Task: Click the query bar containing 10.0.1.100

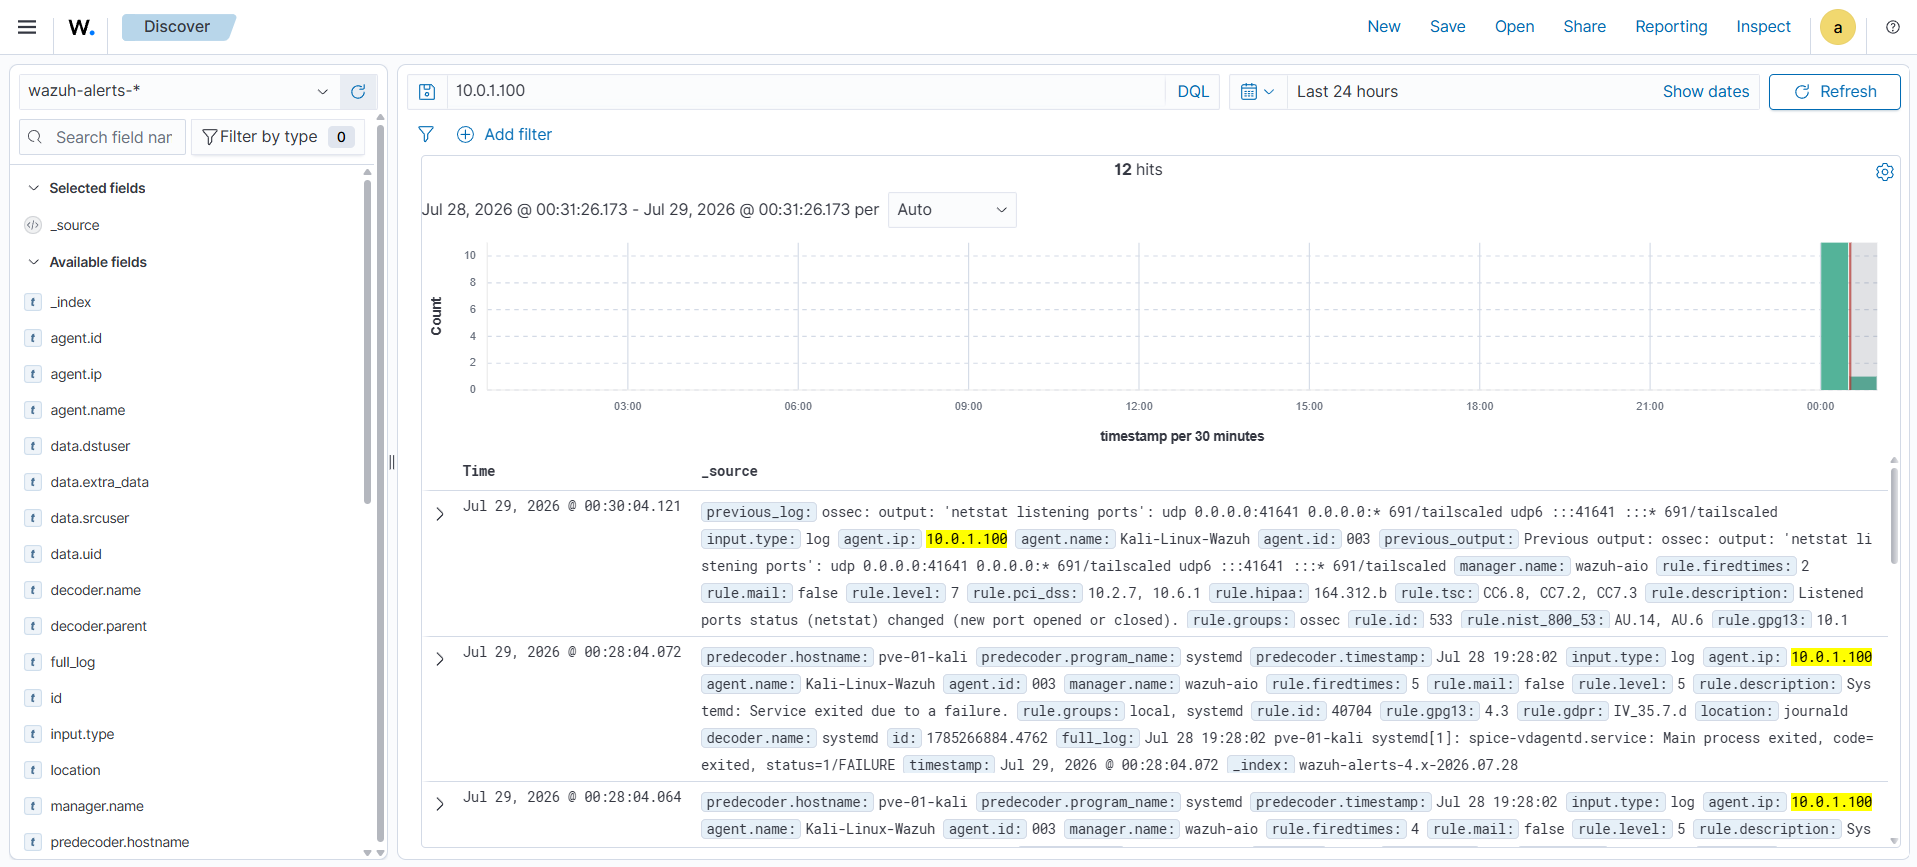Action: [x=805, y=91]
